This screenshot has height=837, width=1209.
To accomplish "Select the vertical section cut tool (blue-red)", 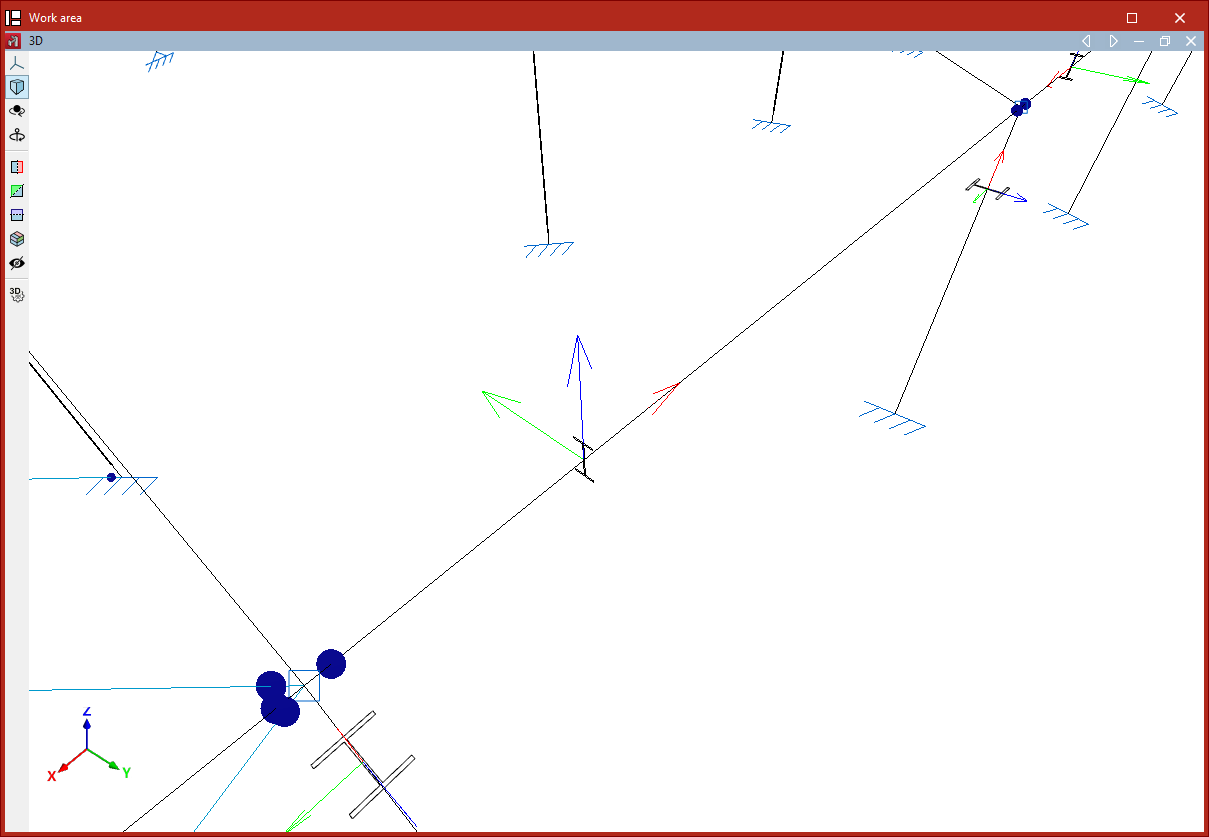I will [x=16, y=167].
